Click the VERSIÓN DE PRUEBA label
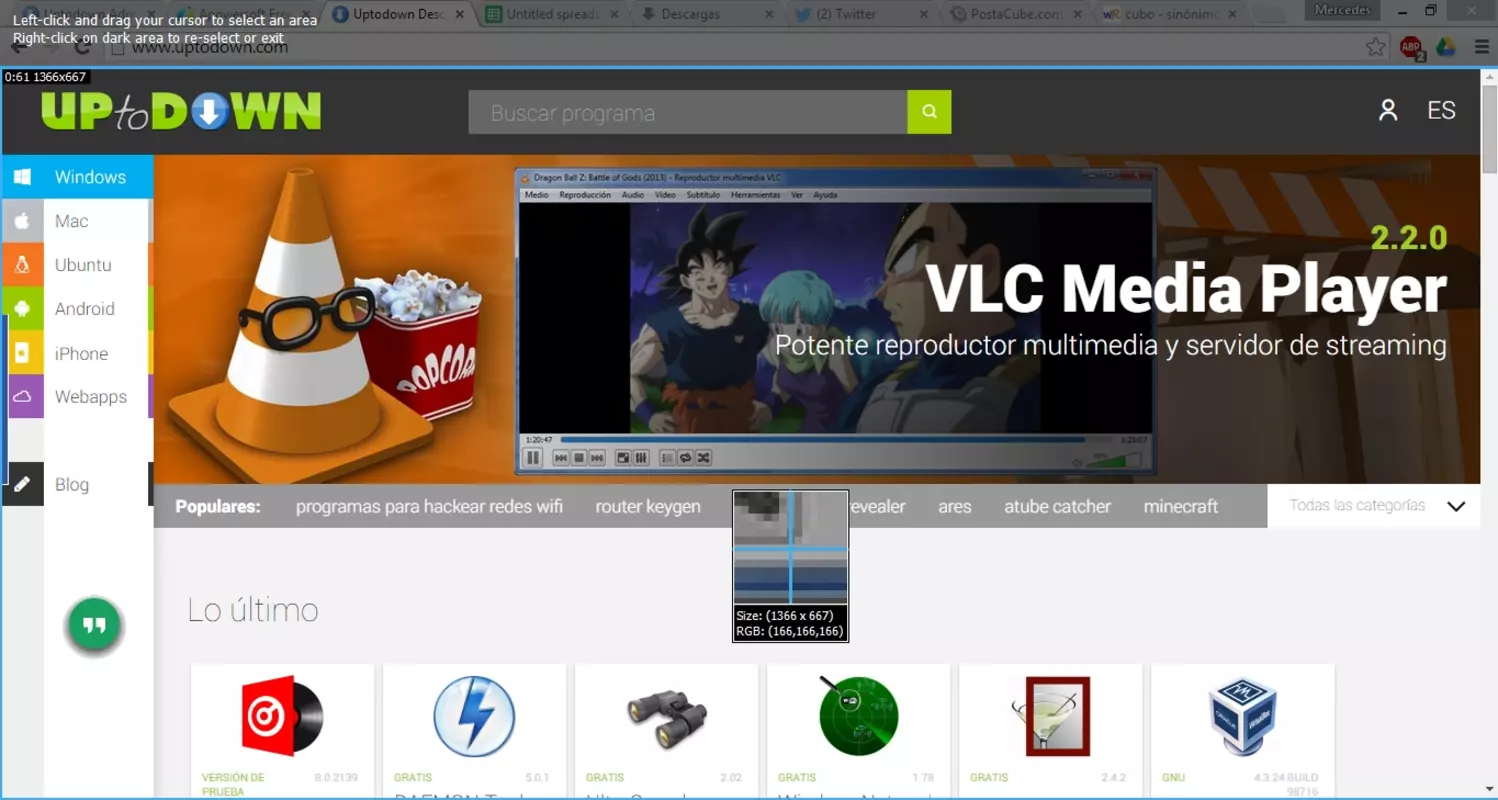 pos(233,784)
